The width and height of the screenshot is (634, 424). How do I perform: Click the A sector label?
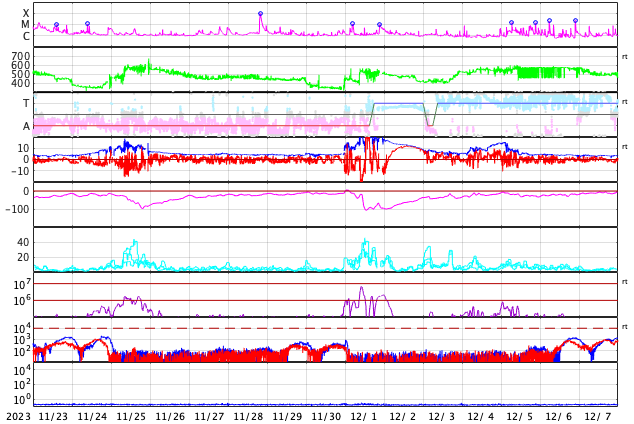[26, 126]
